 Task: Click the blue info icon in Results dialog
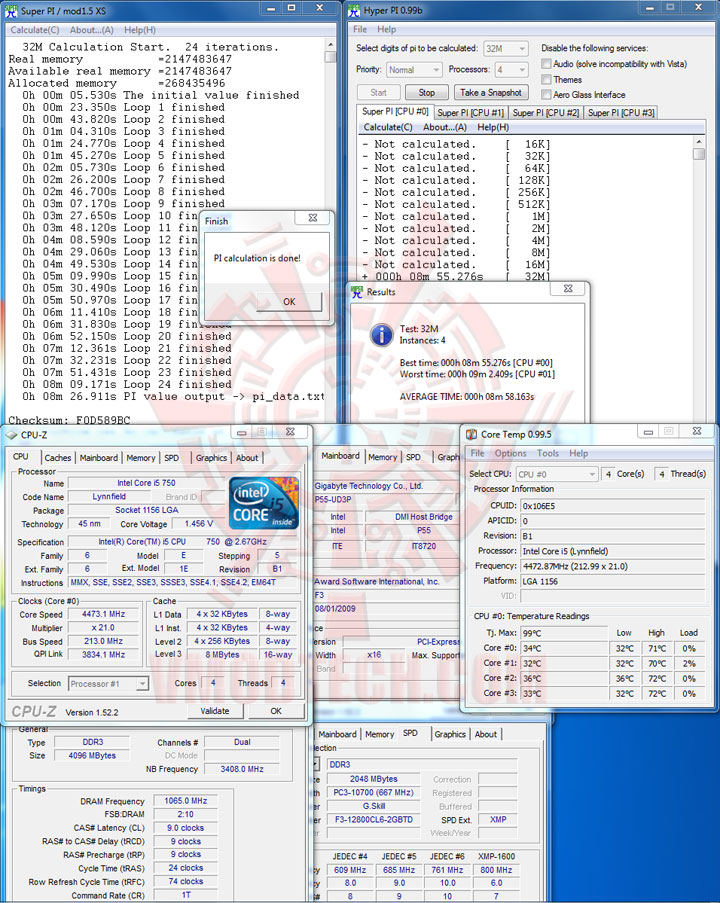(x=381, y=334)
